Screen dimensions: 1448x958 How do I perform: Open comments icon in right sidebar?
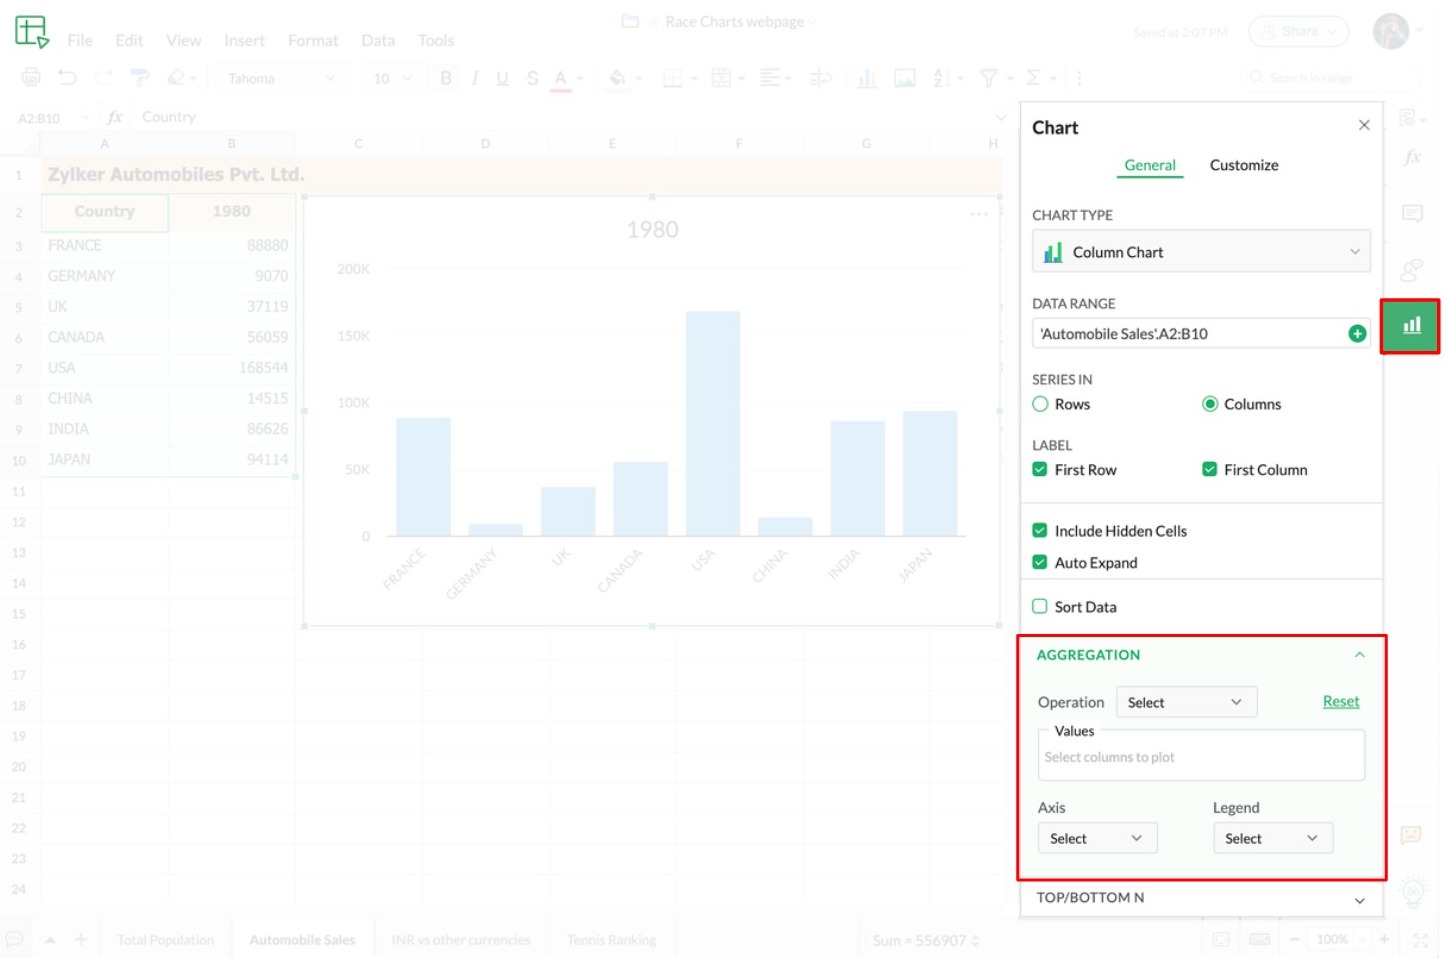coord(1411,213)
